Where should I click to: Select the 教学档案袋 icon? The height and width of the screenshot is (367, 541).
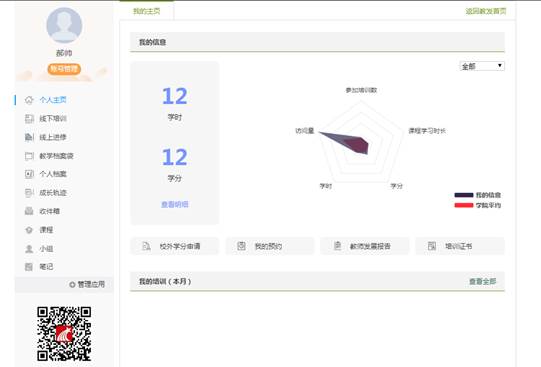click(29, 156)
